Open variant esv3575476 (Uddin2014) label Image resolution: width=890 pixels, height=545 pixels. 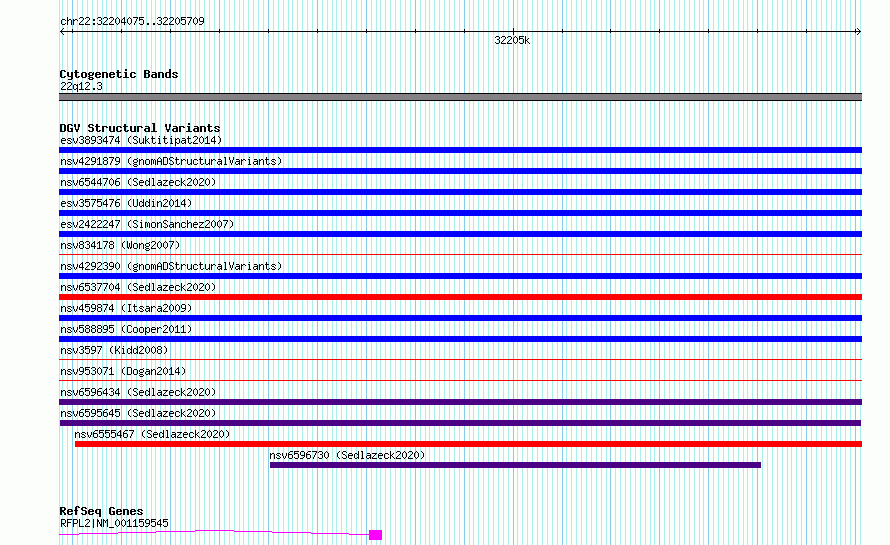point(126,203)
